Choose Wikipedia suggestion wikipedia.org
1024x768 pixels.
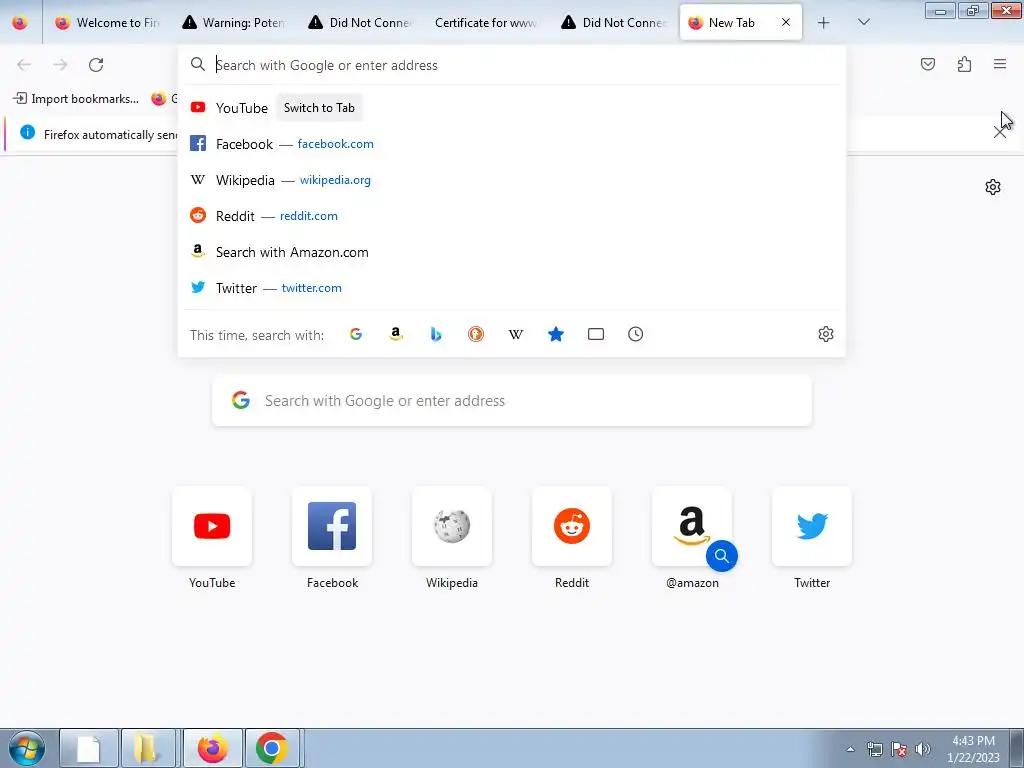pyautogui.click(x=511, y=180)
